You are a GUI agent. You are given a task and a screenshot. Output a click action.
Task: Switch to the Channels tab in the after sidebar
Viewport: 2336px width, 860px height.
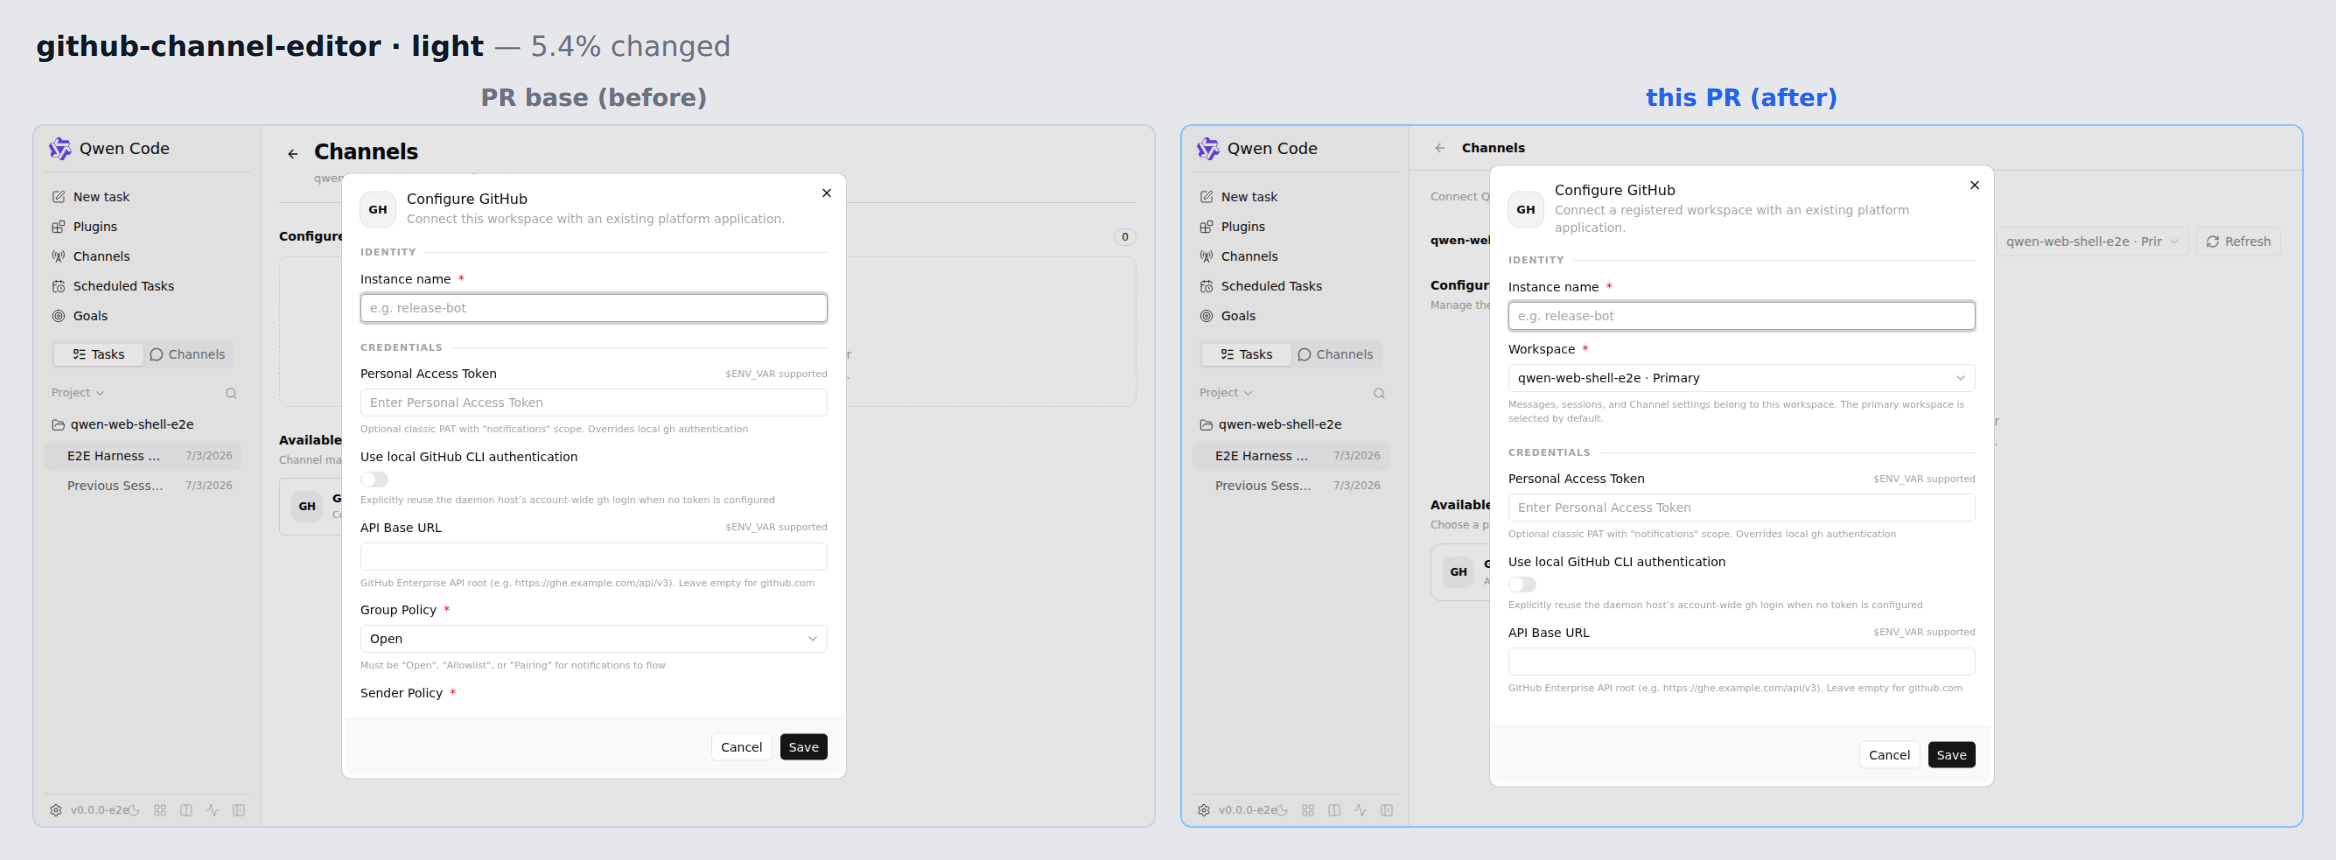(x=1336, y=355)
